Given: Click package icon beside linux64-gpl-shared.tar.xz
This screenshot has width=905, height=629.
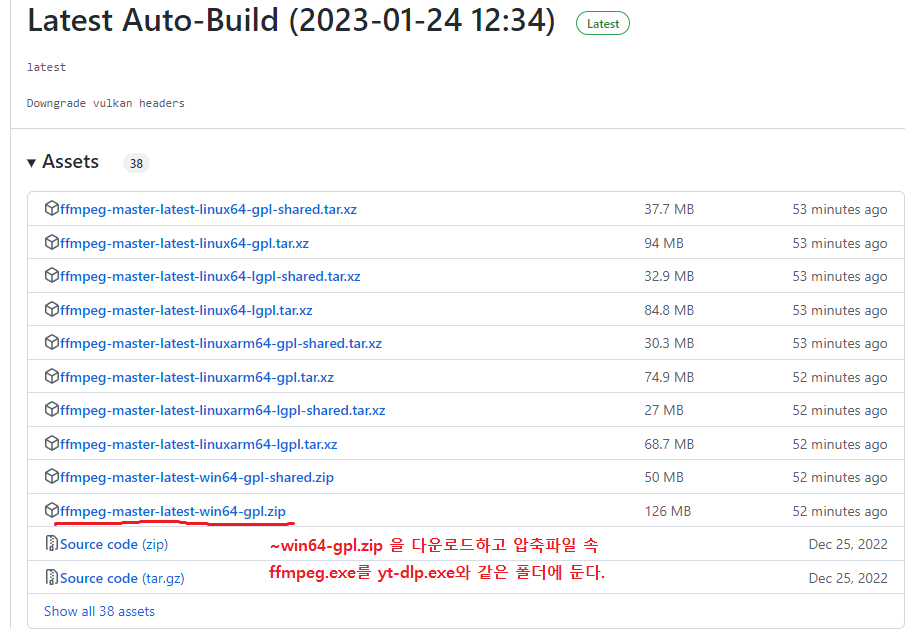Looking at the screenshot, I should click(52, 208).
